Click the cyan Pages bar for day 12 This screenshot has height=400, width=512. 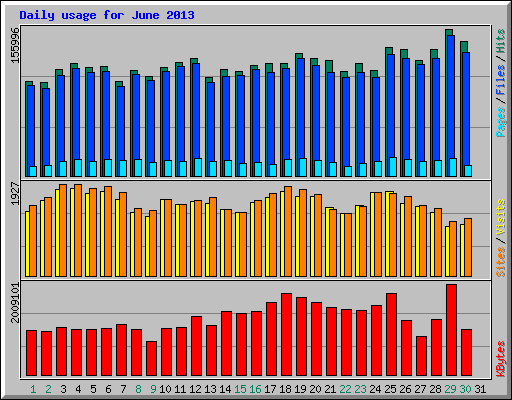(198, 167)
